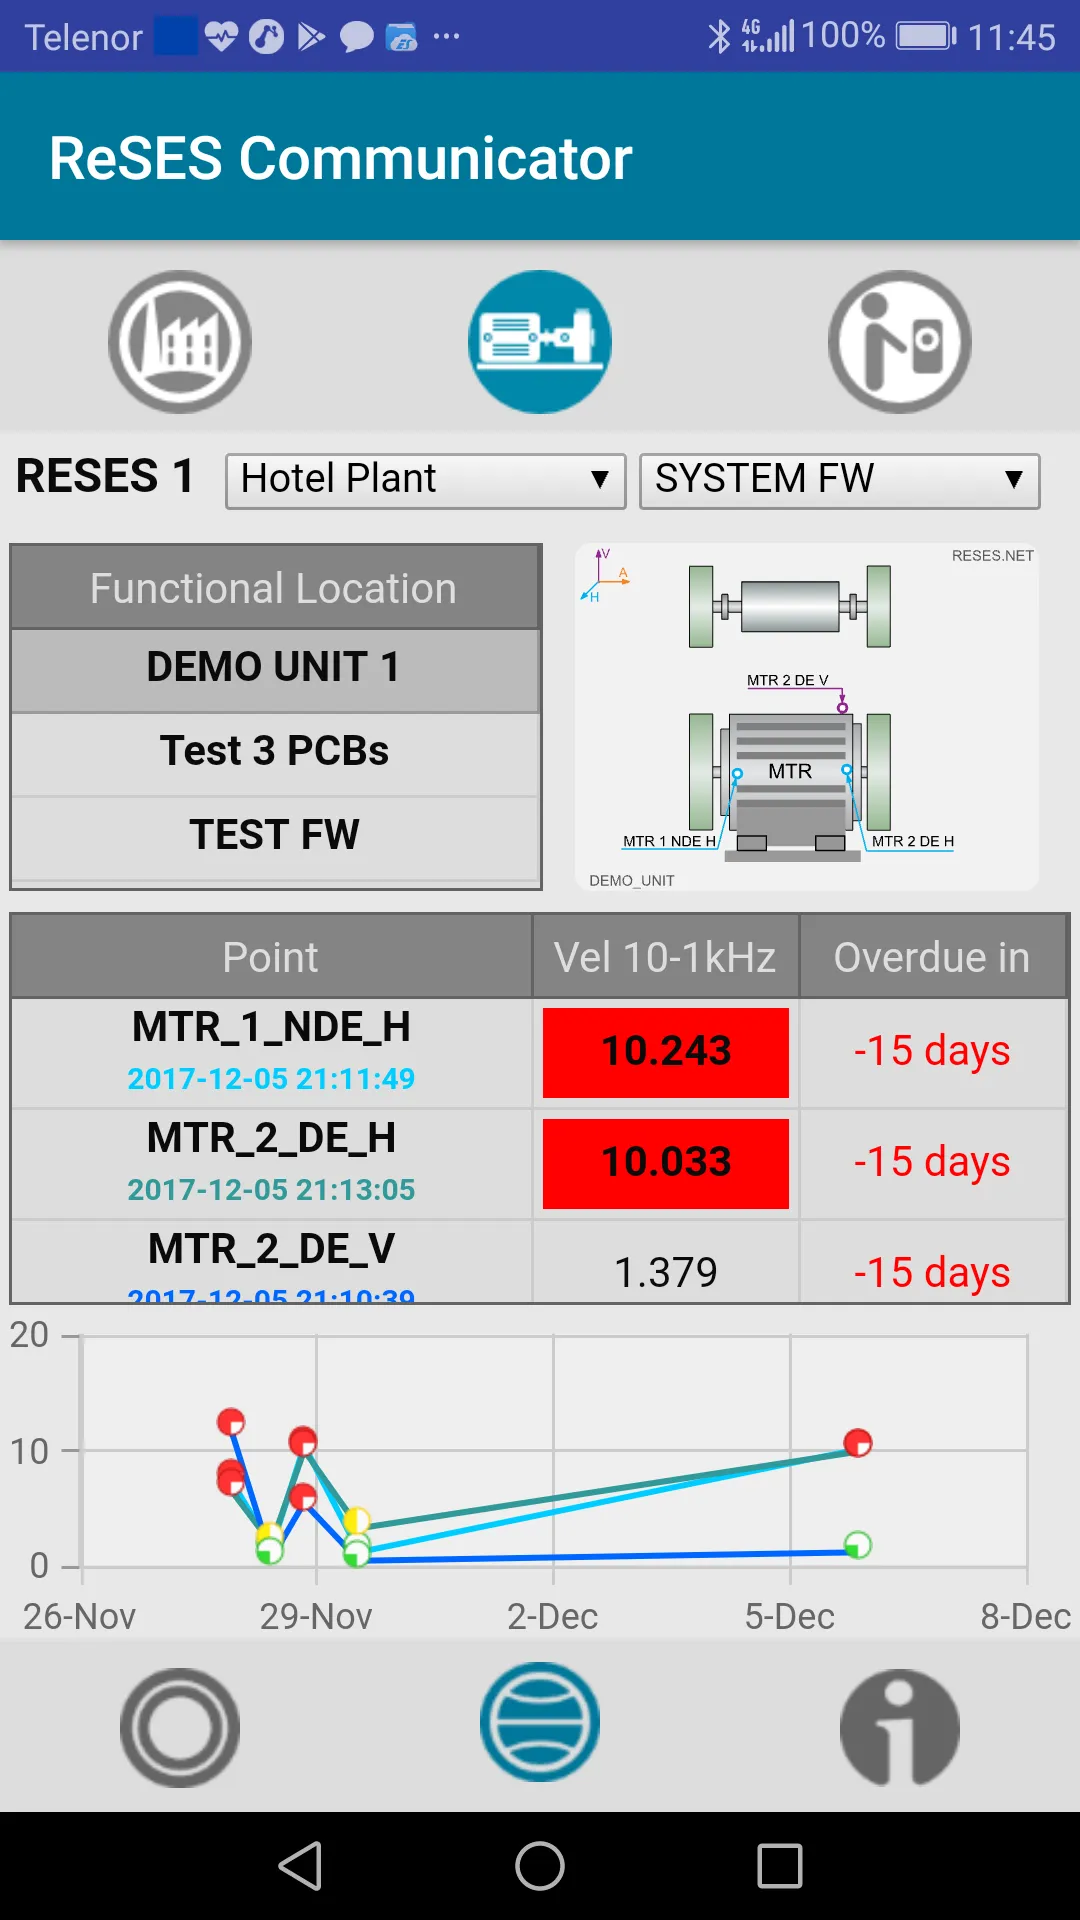
Task: Tap the ReSES Communicator app title
Action: click(341, 158)
